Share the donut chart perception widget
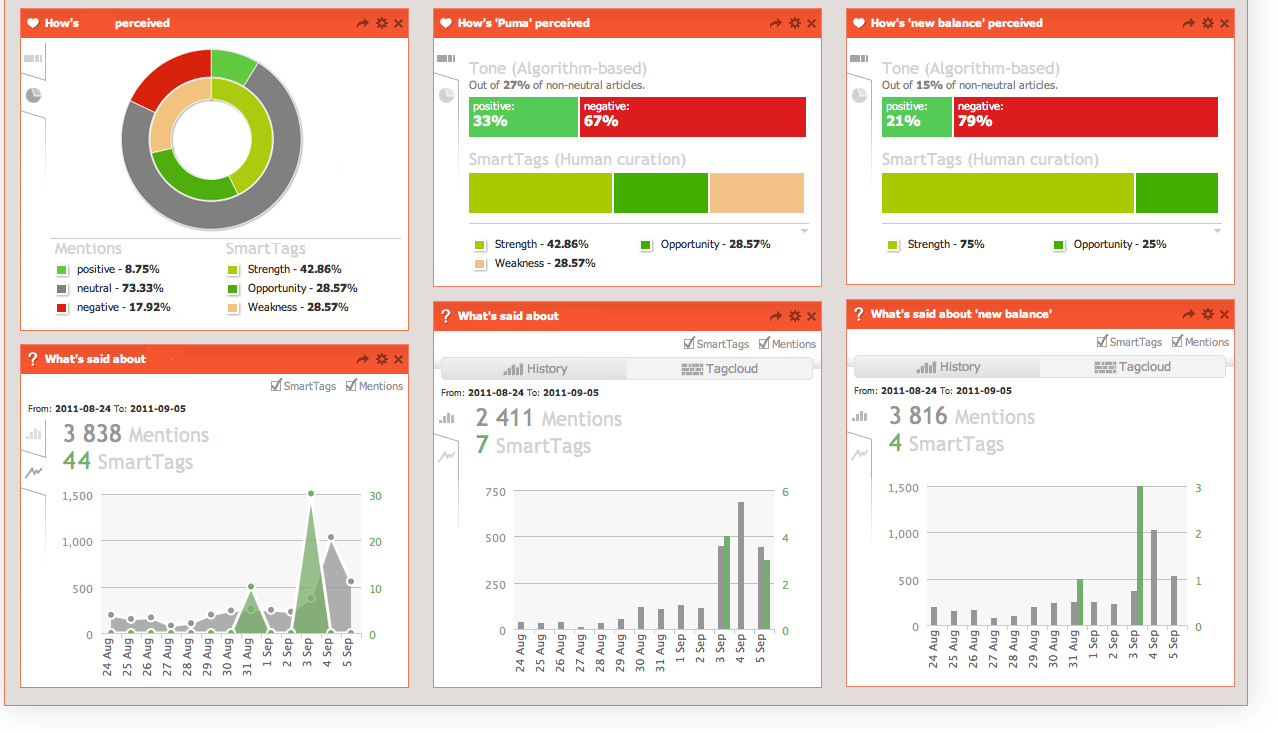Viewport: 1278px width, 733px height. (363, 23)
